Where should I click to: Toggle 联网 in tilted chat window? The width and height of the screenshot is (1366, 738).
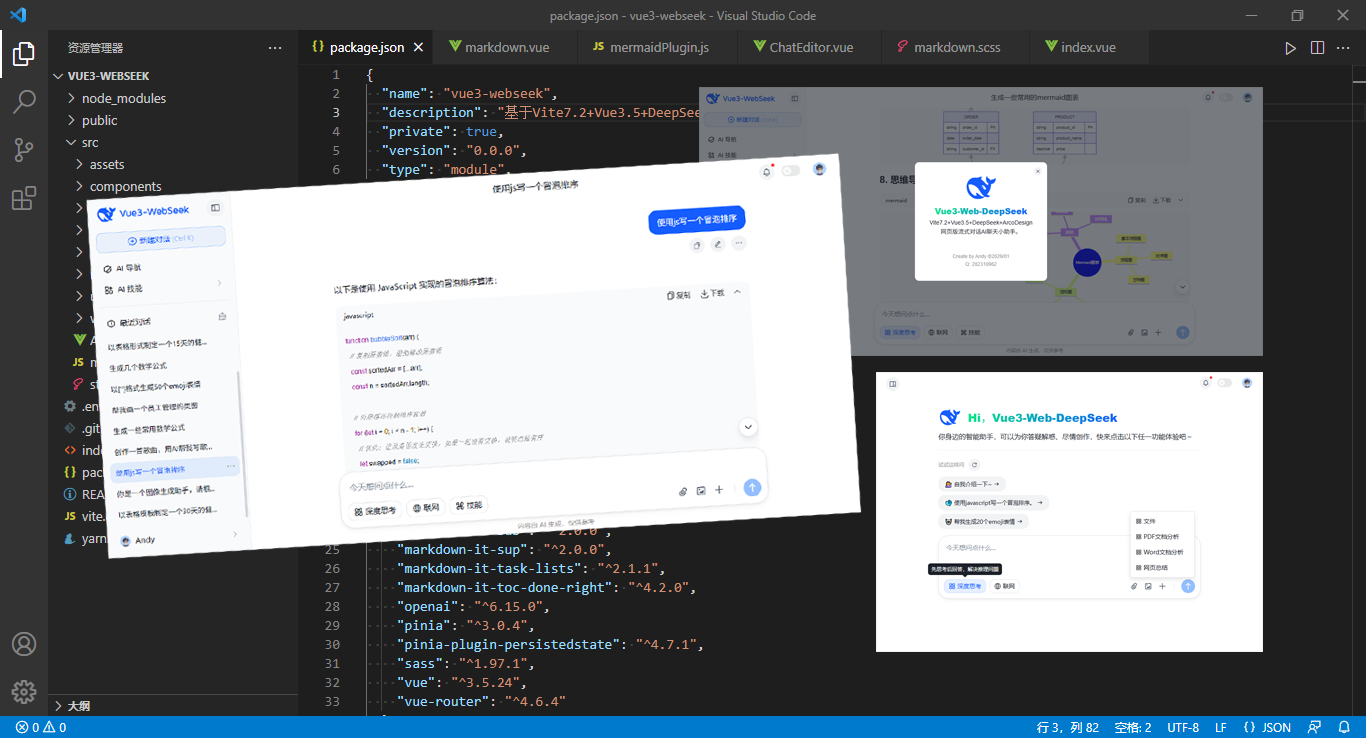(x=425, y=508)
